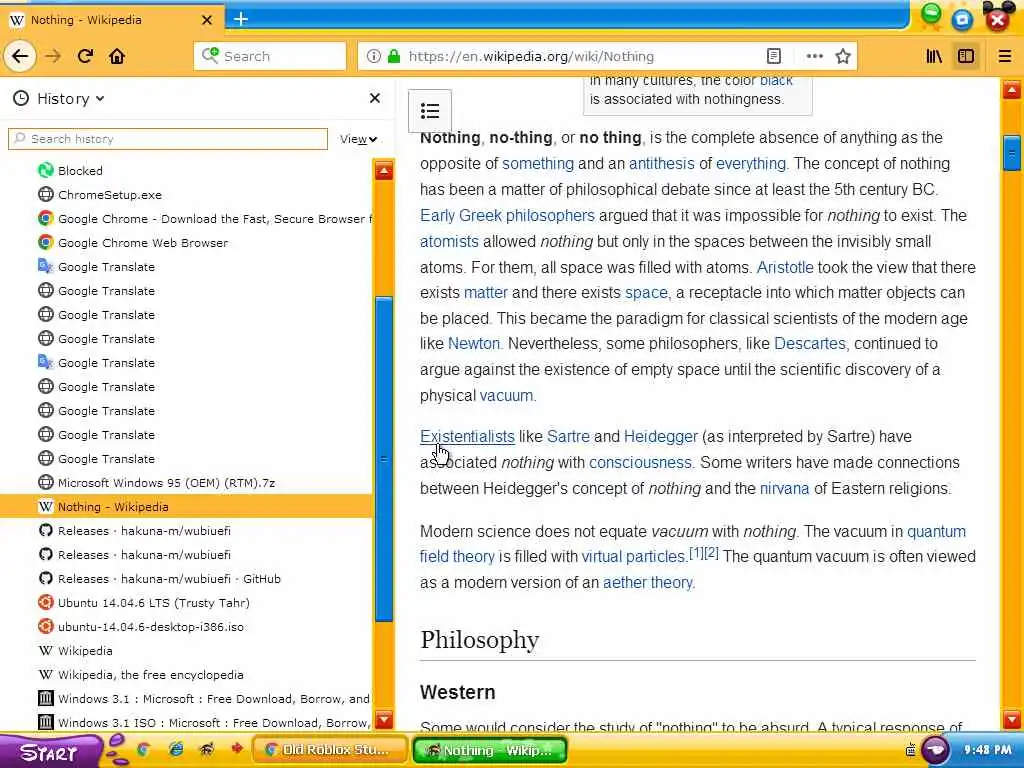Open the Blocked history entry
Screen dimensions: 1024x768
coord(186,170)
